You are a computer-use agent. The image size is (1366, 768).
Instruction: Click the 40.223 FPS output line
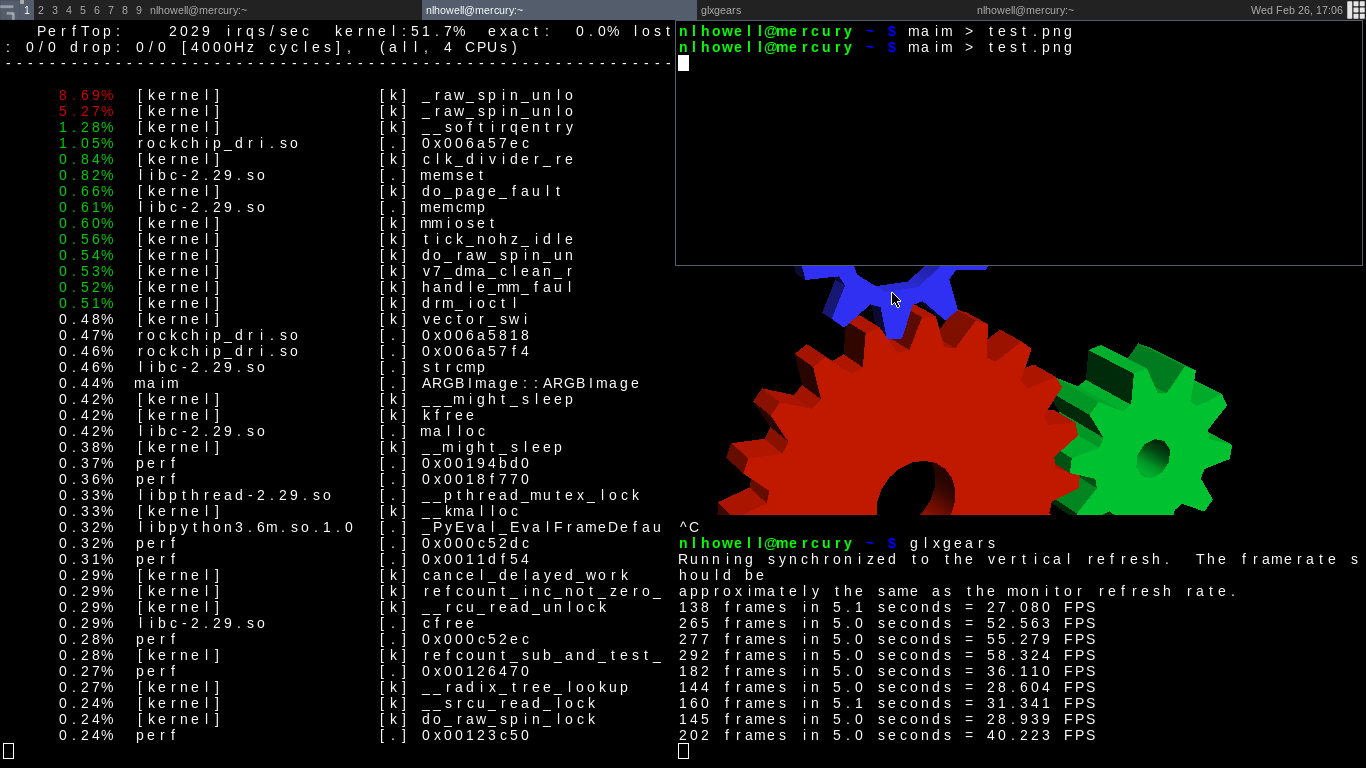(887, 736)
